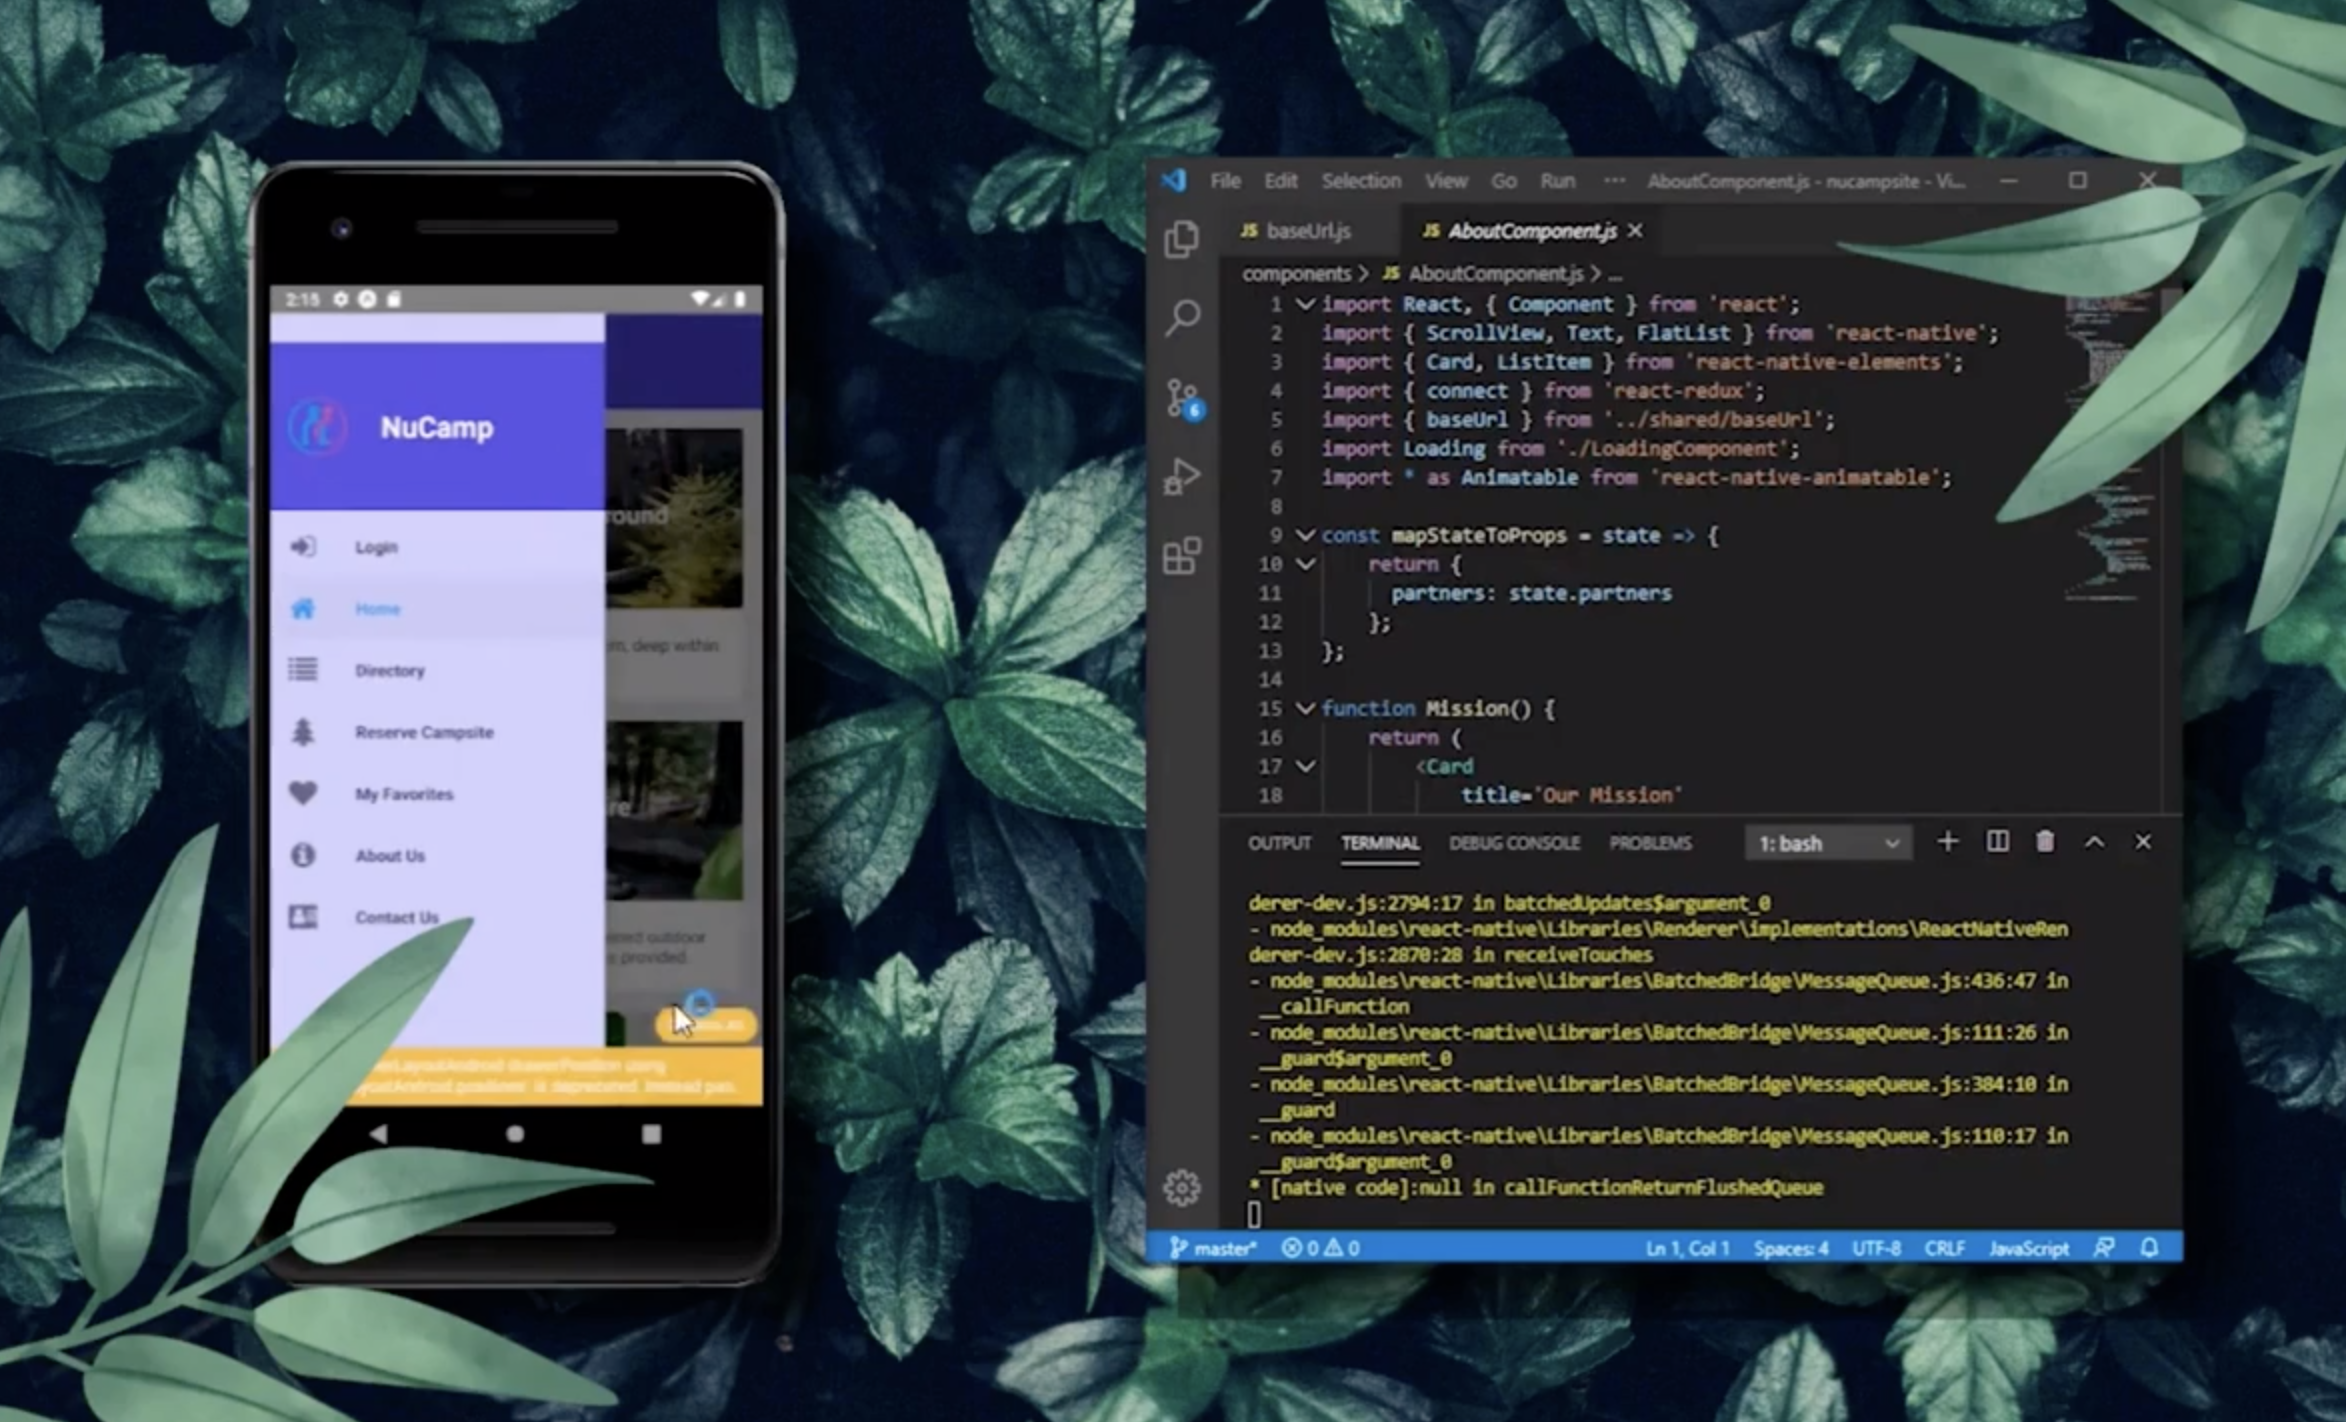Change language mode via JavaScript

point(2029,1248)
